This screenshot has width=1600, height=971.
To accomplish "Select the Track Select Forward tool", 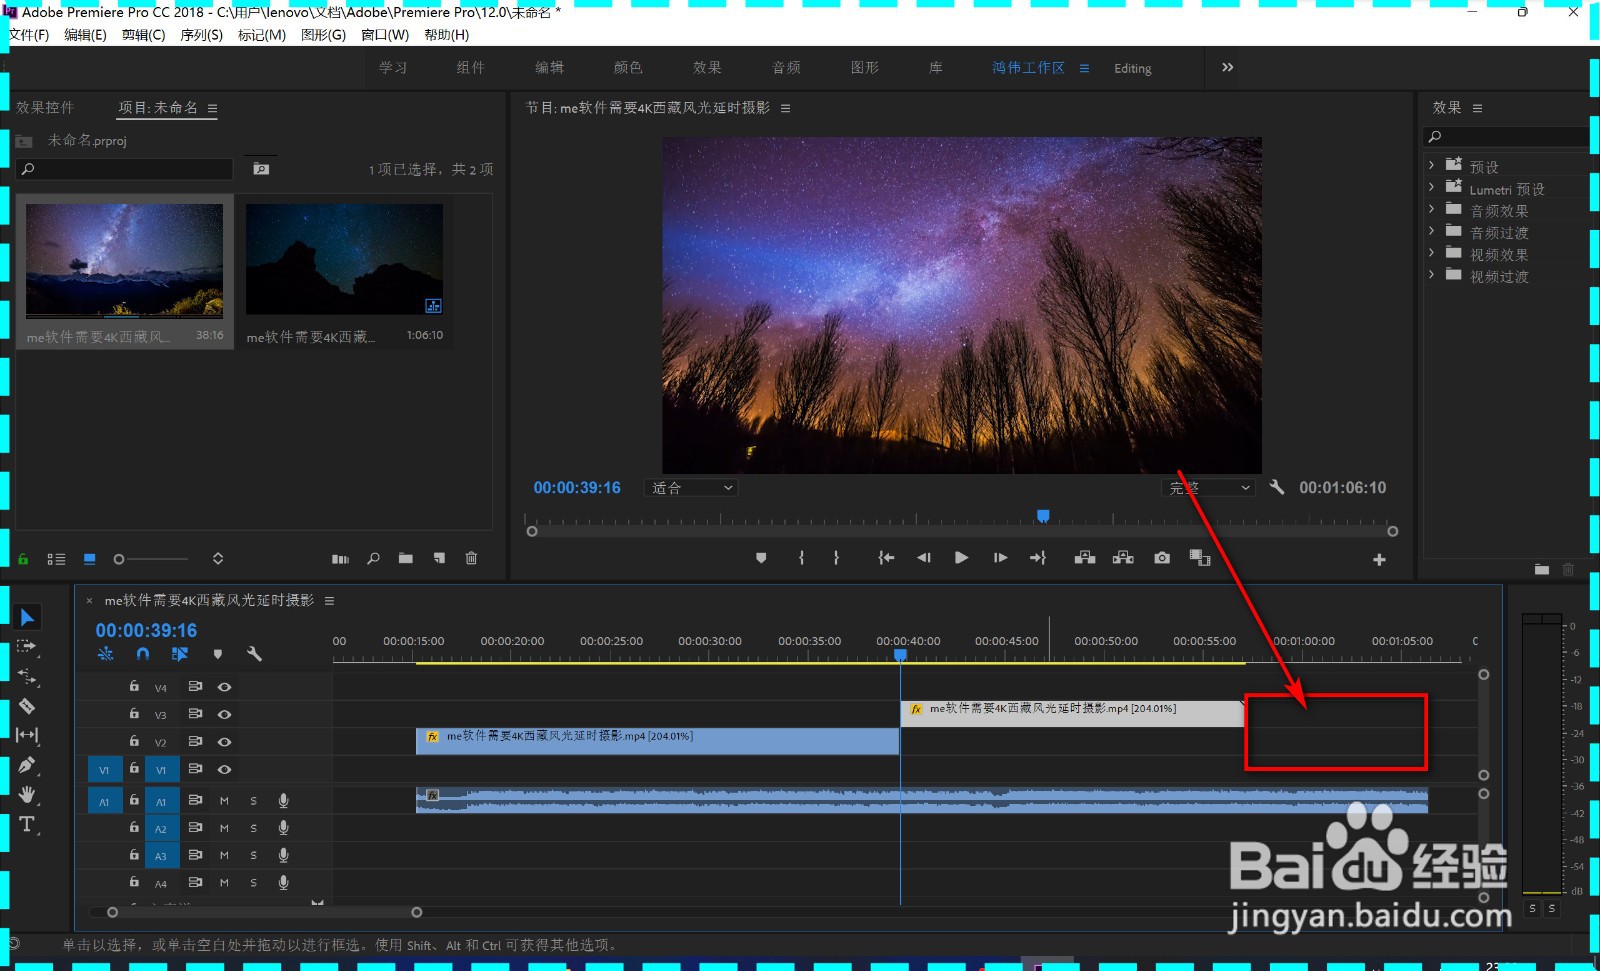I will click(27, 647).
